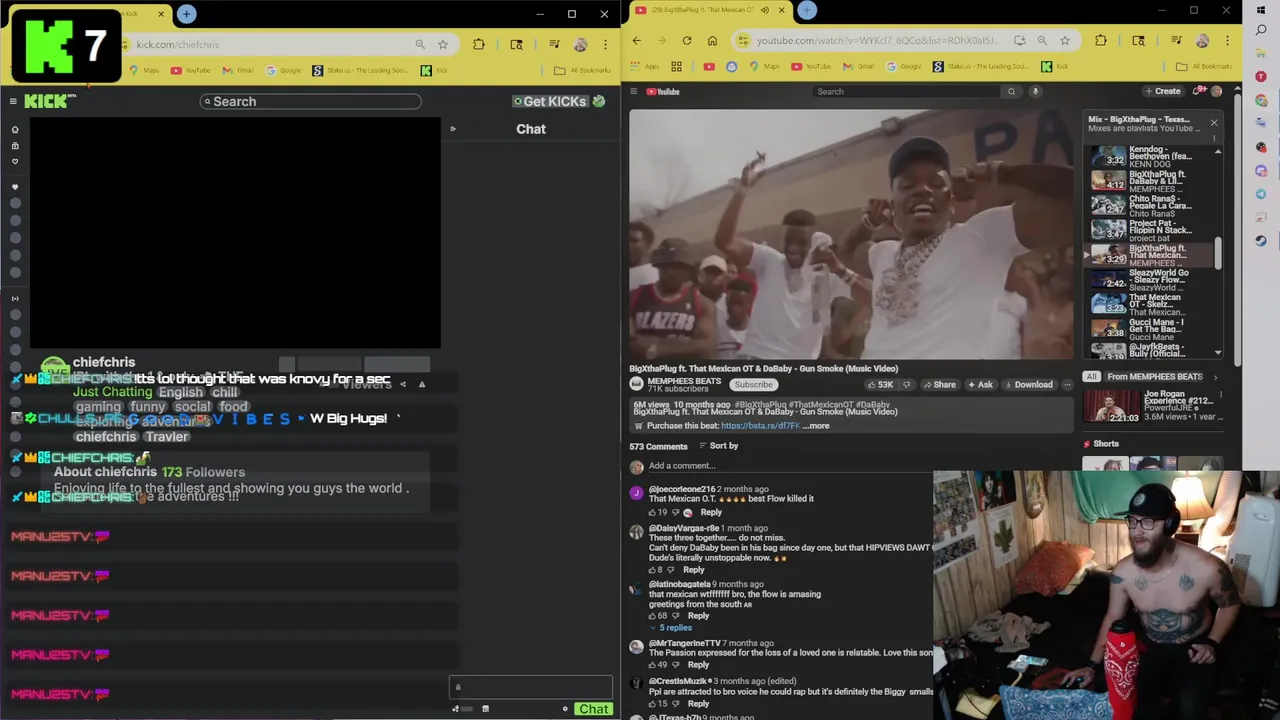This screenshot has height=720, width=1280.
Task: Click the YouTube search magnifier button
Action: pos(1011,91)
